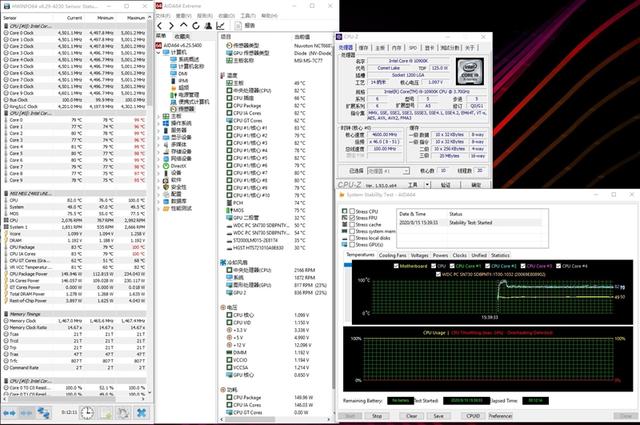Screen dimensions: 640x425
Task: Click Stress GPU(s) monitor icon
Action: (x=344, y=245)
